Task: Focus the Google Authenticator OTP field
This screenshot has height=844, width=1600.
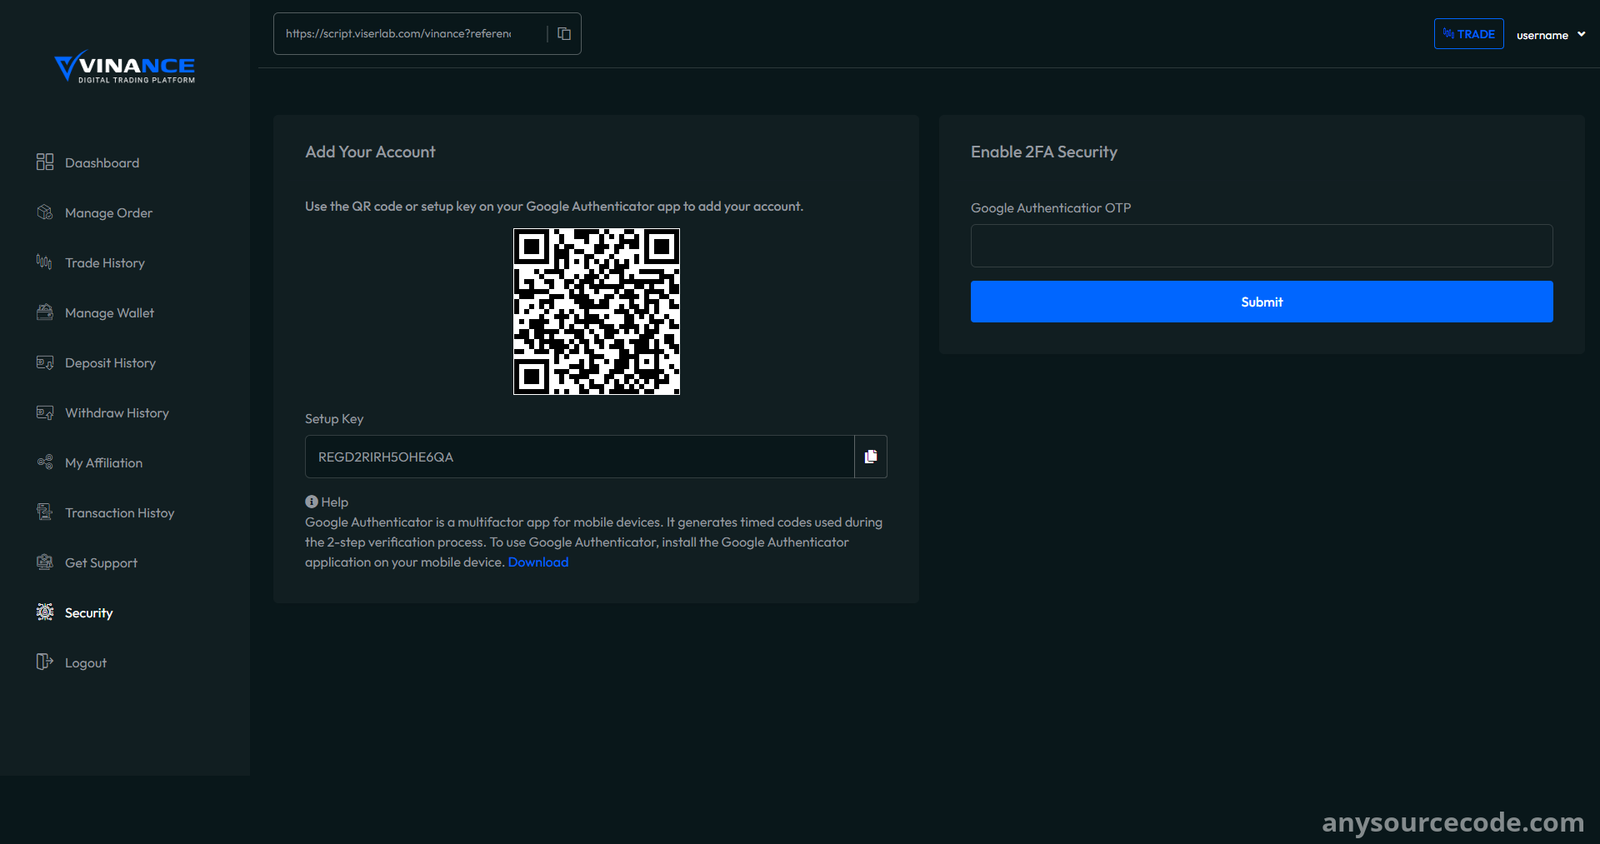Action: tap(1261, 245)
